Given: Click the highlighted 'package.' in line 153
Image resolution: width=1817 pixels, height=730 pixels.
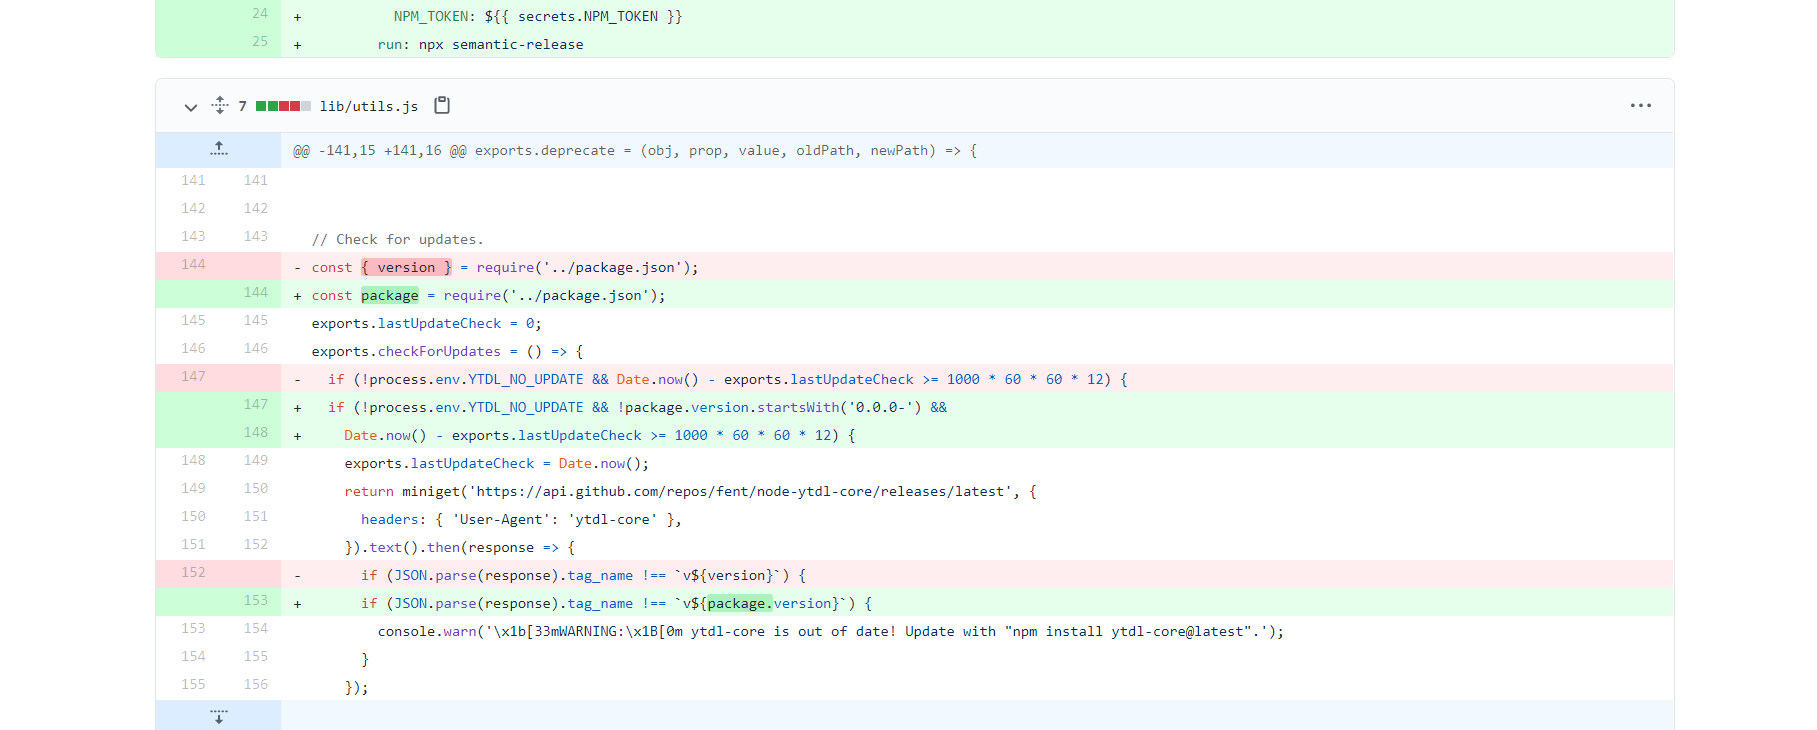Looking at the screenshot, I should coord(739,604).
